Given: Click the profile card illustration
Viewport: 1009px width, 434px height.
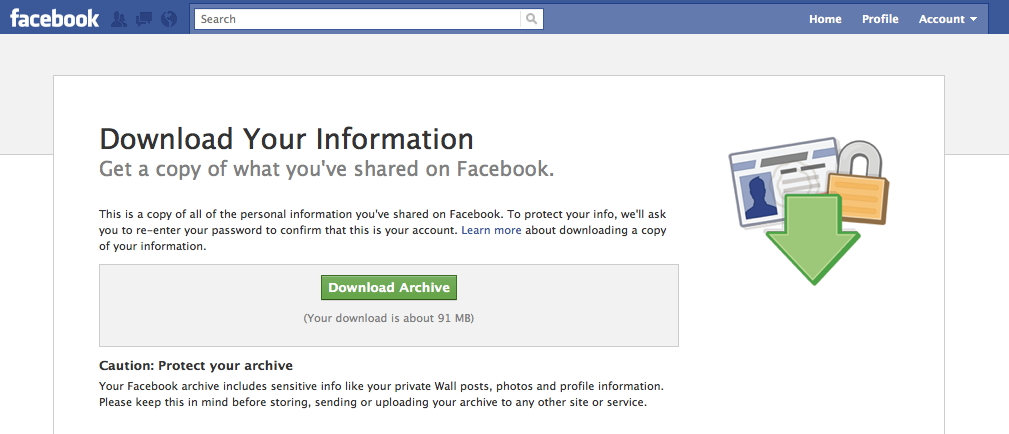Looking at the screenshot, I should pyautogui.click(x=769, y=178).
